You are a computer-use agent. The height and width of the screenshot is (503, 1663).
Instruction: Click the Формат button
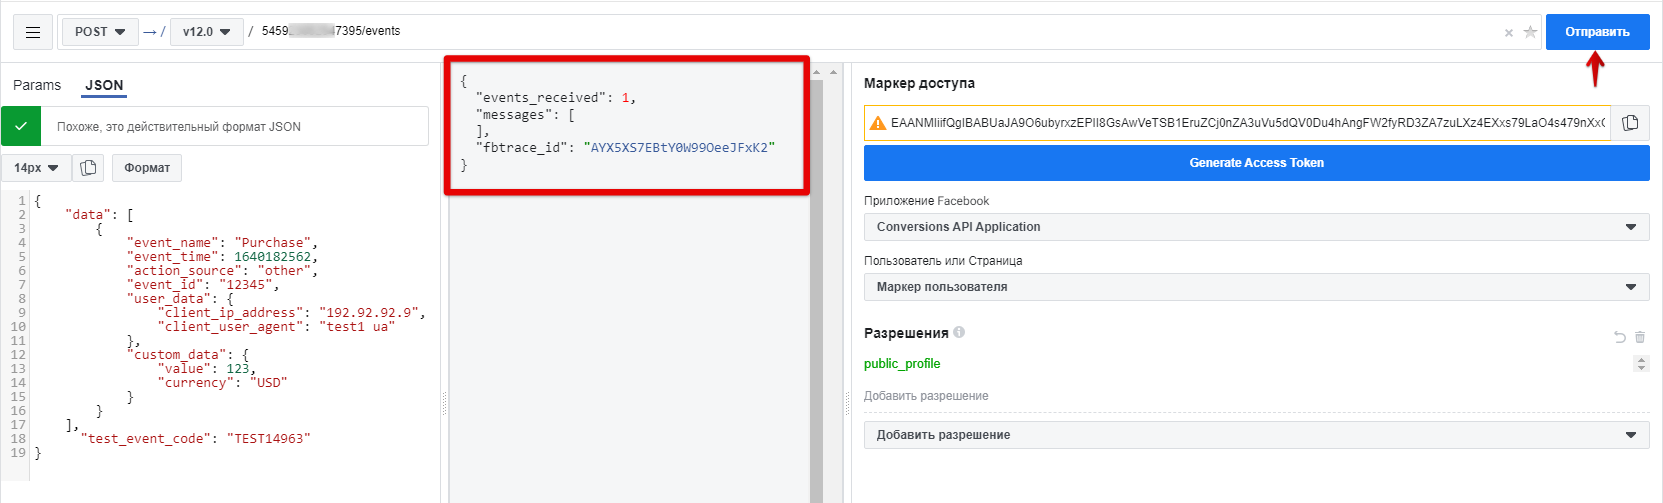coord(147,168)
